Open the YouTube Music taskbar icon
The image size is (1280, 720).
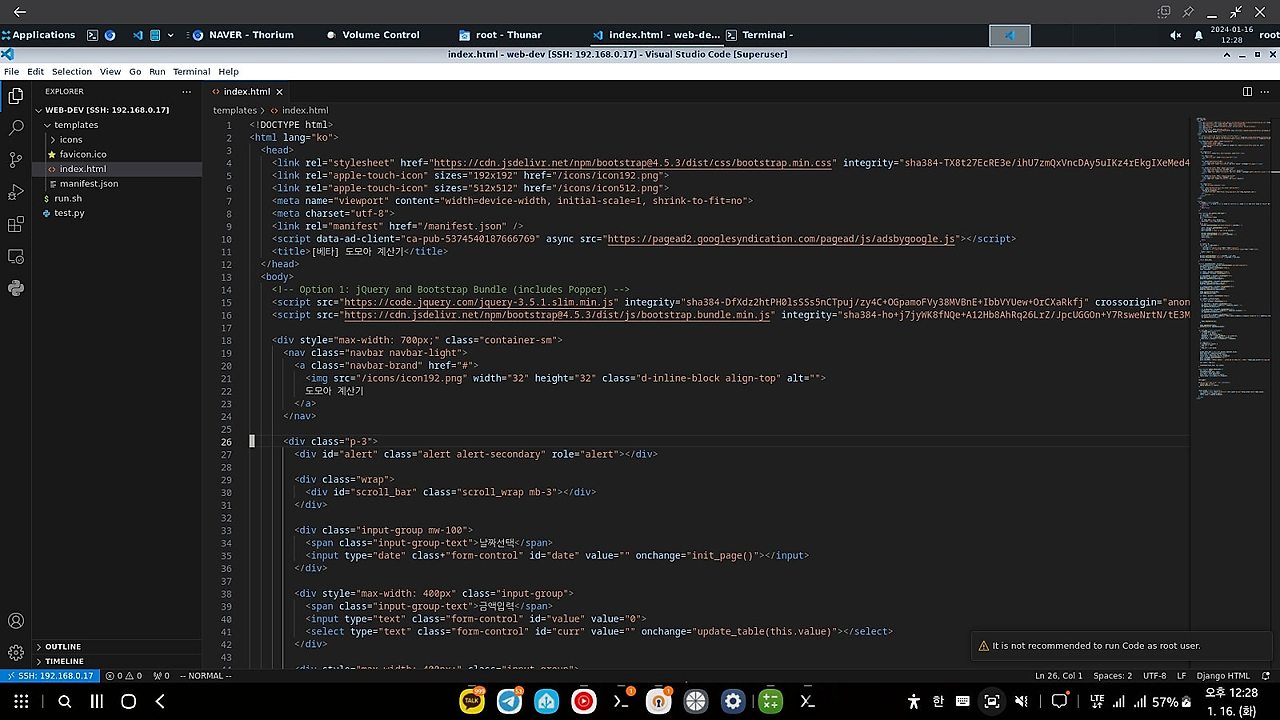point(584,701)
